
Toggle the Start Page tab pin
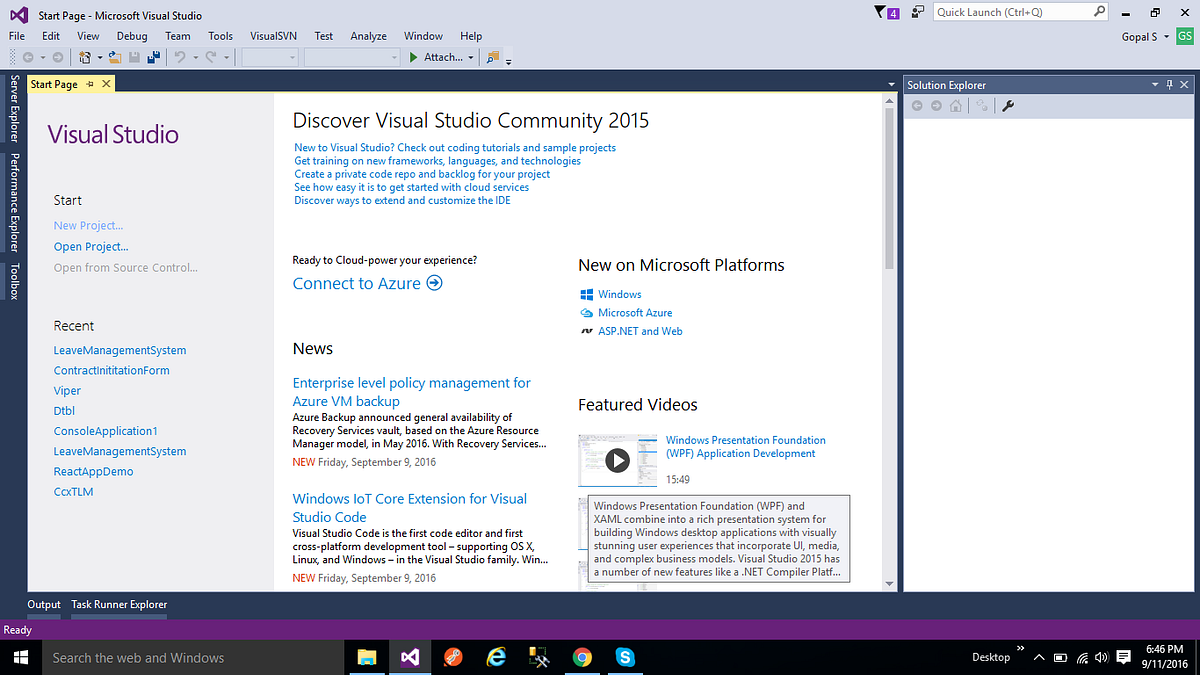point(90,84)
